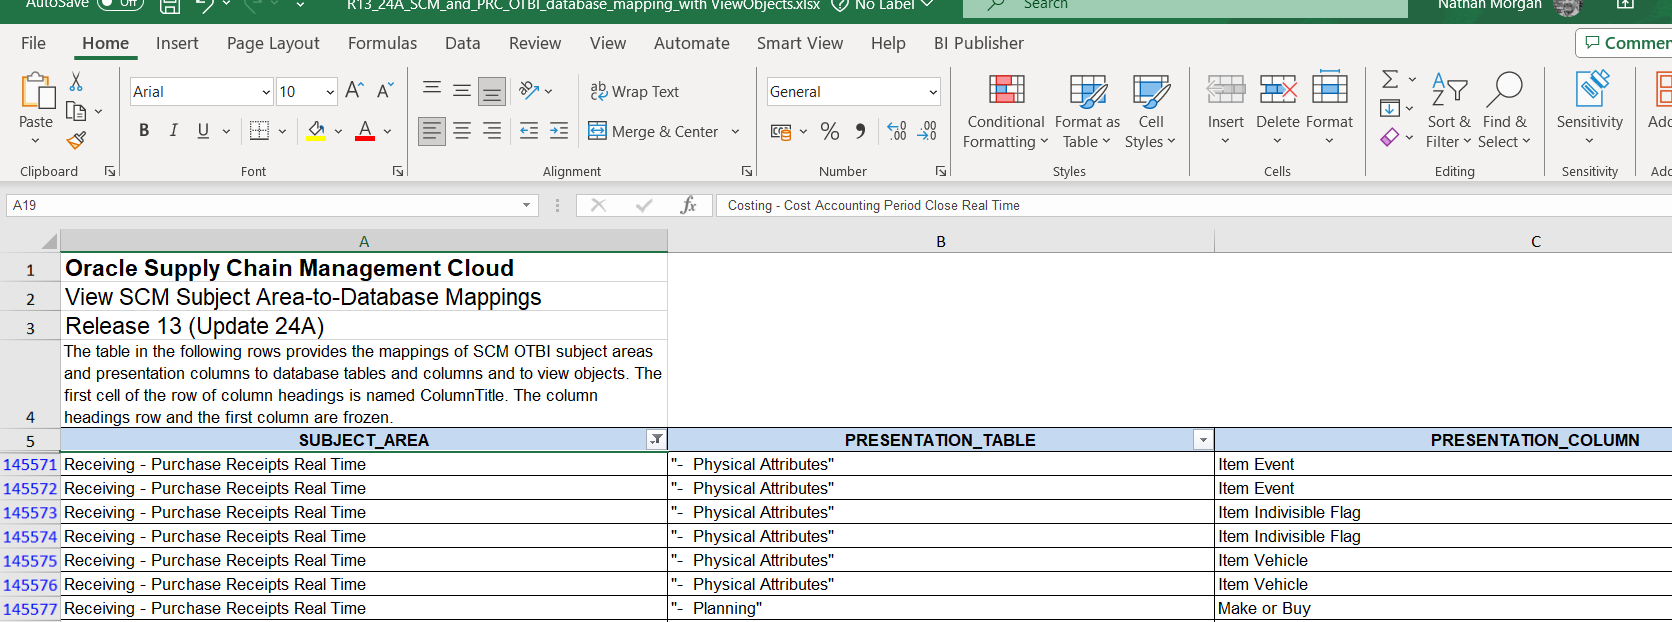Toggle Bottom Align
This screenshot has width=1672, height=622.
[x=492, y=91]
